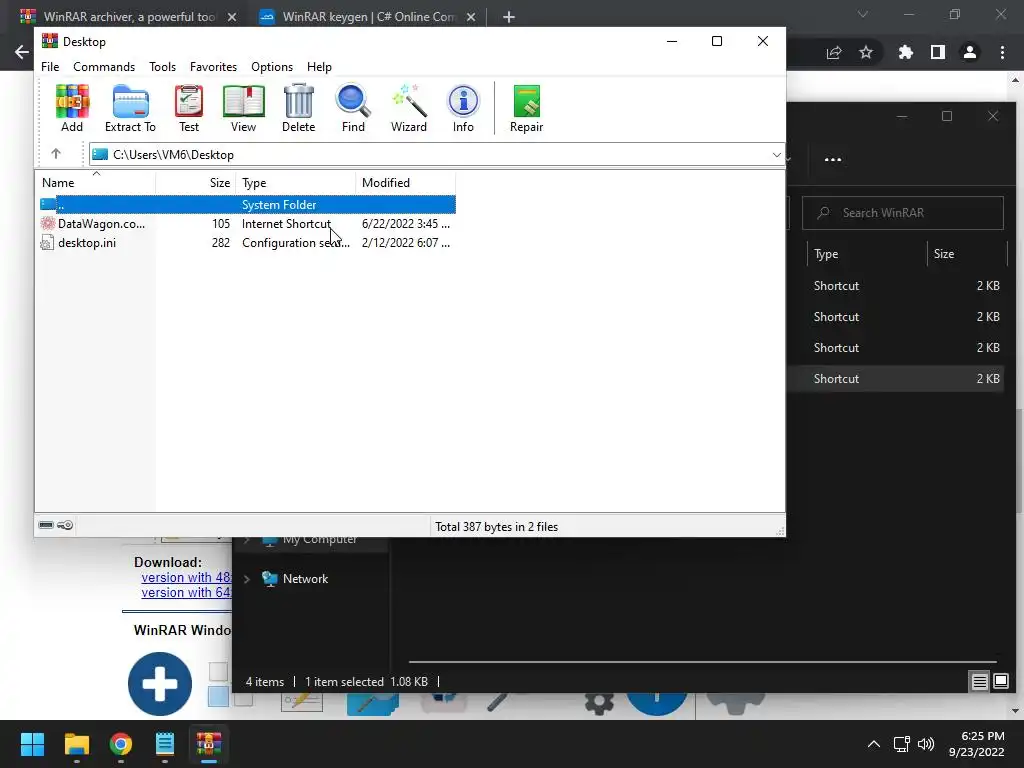Select the parent System Folder row
The height and width of the screenshot is (768, 1024).
[247, 204]
